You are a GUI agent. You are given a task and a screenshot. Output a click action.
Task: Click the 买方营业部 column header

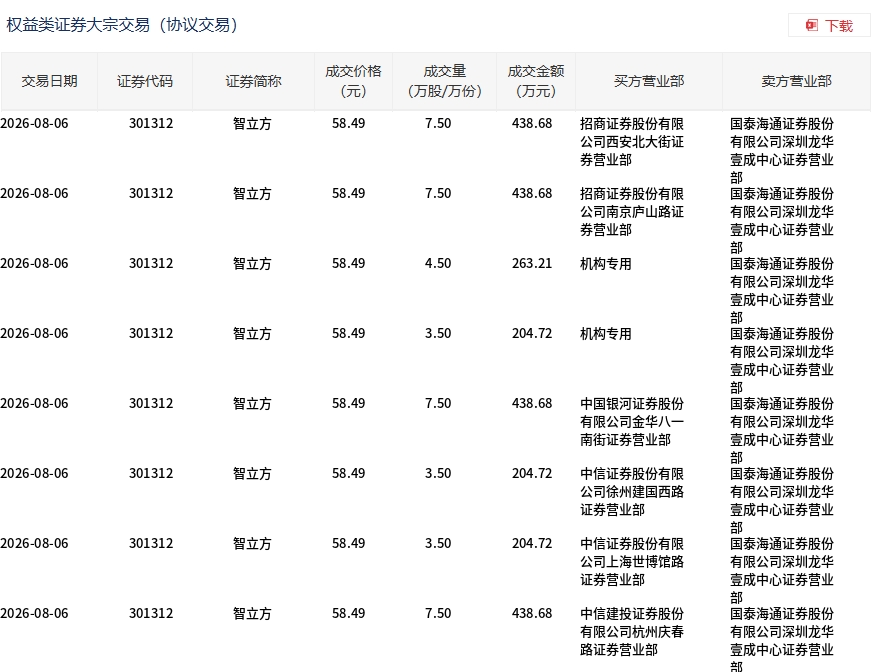point(649,81)
